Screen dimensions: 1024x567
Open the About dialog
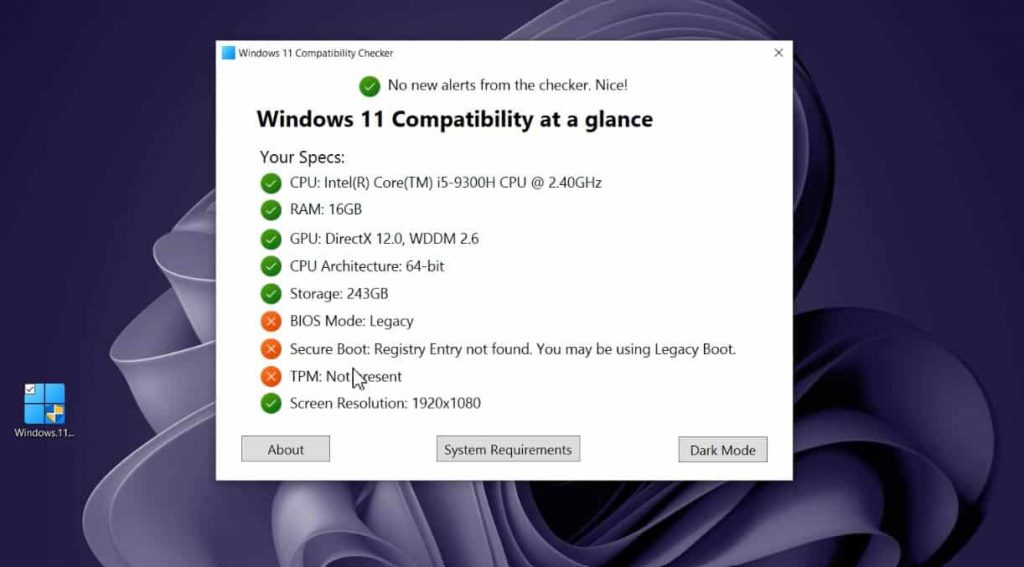point(285,449)
